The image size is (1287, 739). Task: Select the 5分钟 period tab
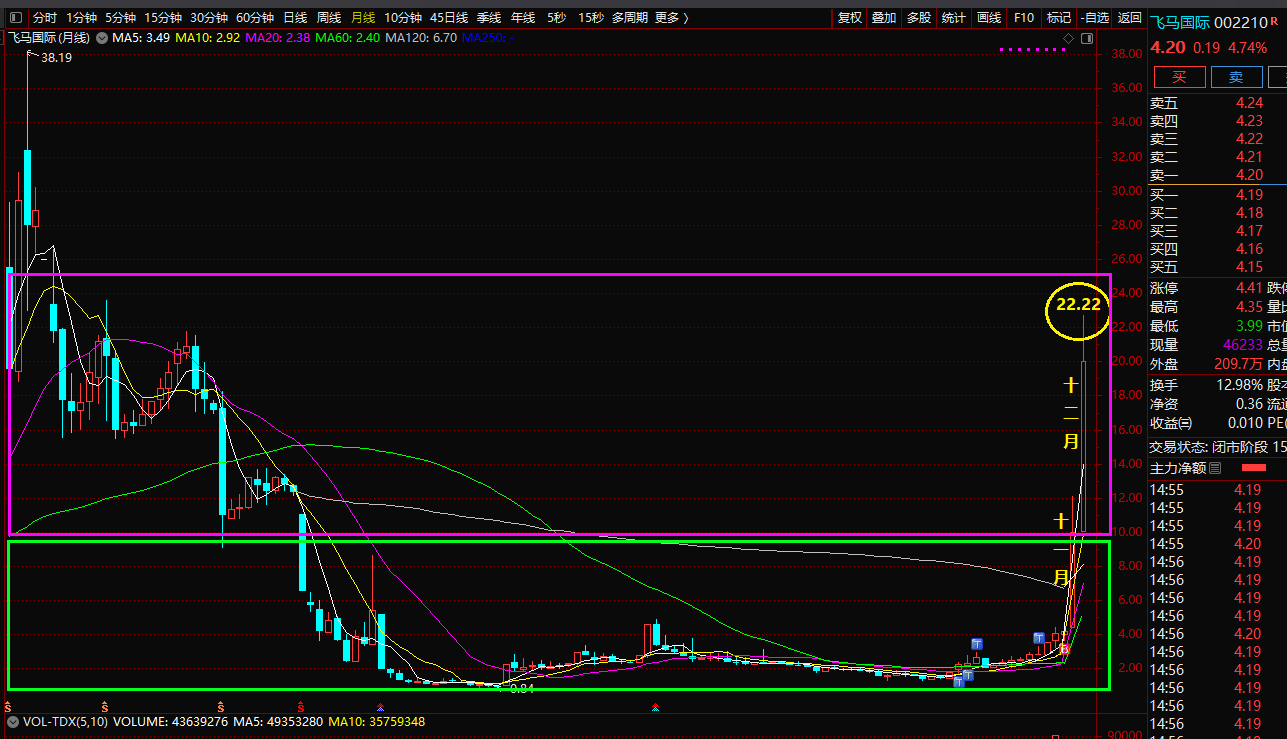[121, 18]
